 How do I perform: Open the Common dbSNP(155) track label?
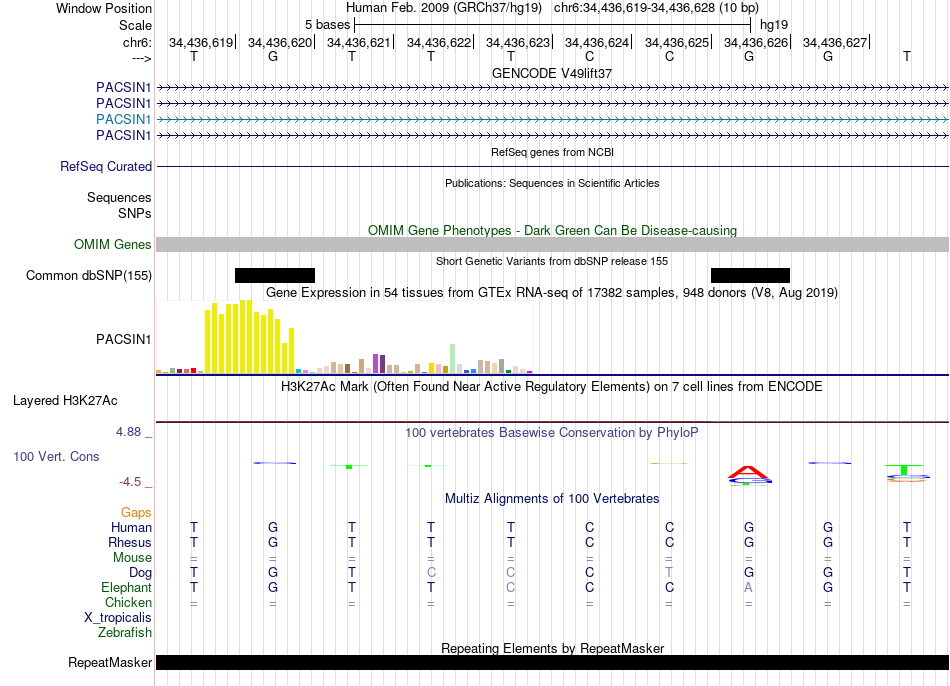(89, 275)
